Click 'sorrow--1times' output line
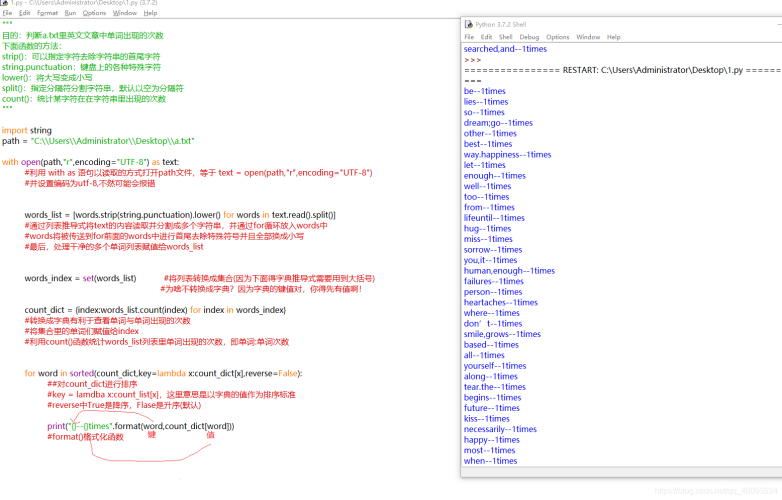 pyautogui.click(x=493, y=250)
